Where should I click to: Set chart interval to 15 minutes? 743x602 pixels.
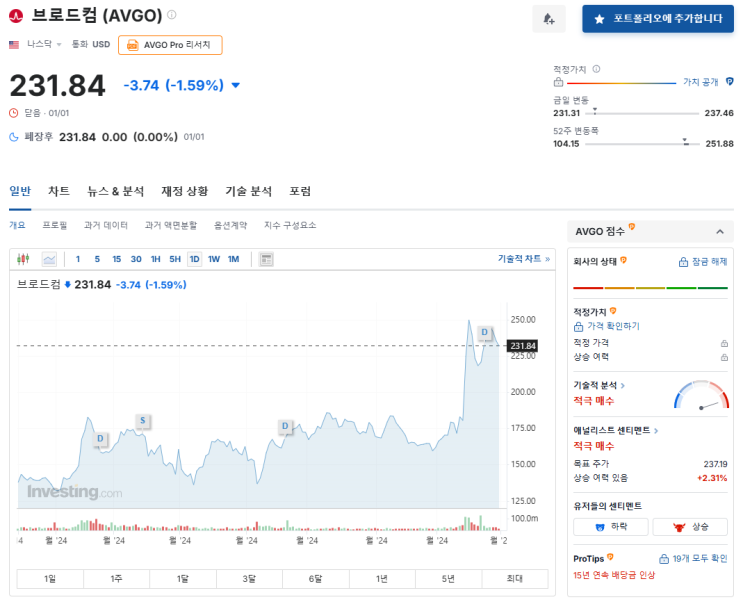[117, 259]
